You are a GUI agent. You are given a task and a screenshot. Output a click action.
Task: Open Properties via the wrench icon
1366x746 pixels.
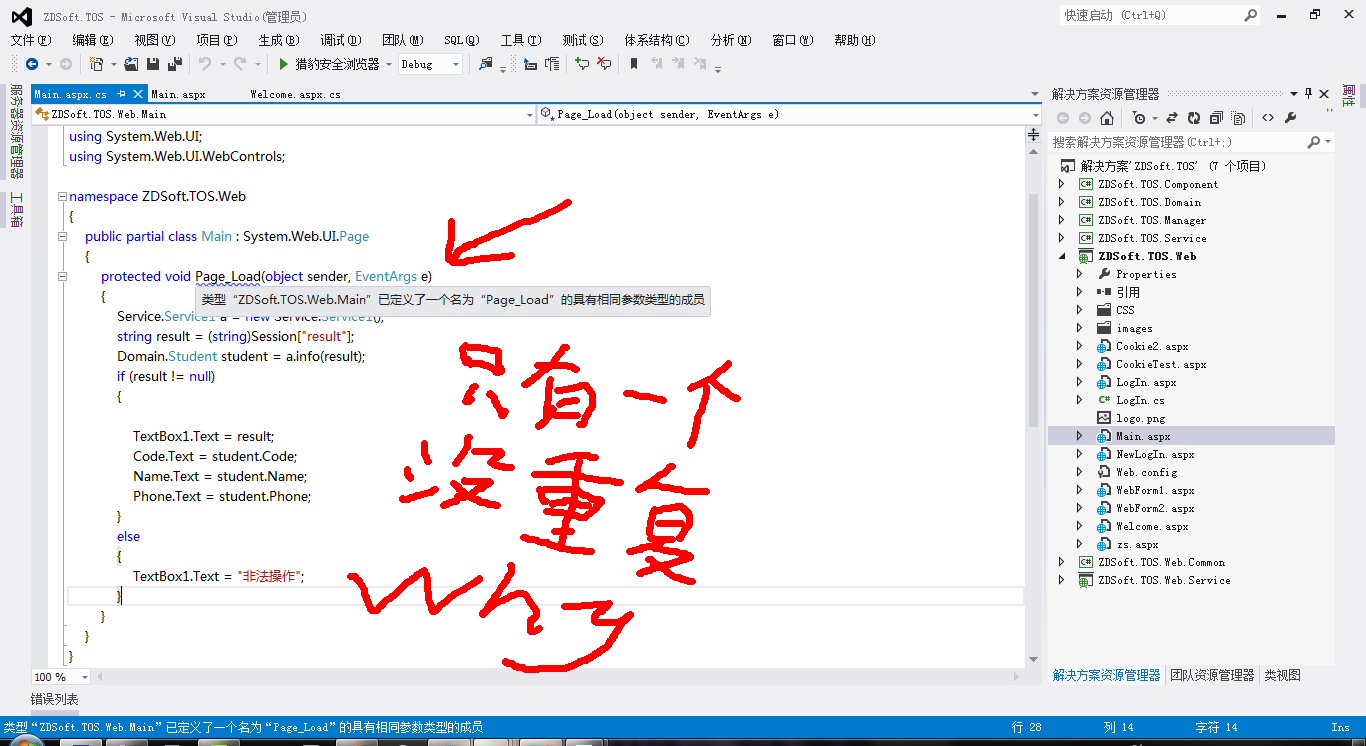[x=1290, y=118]
